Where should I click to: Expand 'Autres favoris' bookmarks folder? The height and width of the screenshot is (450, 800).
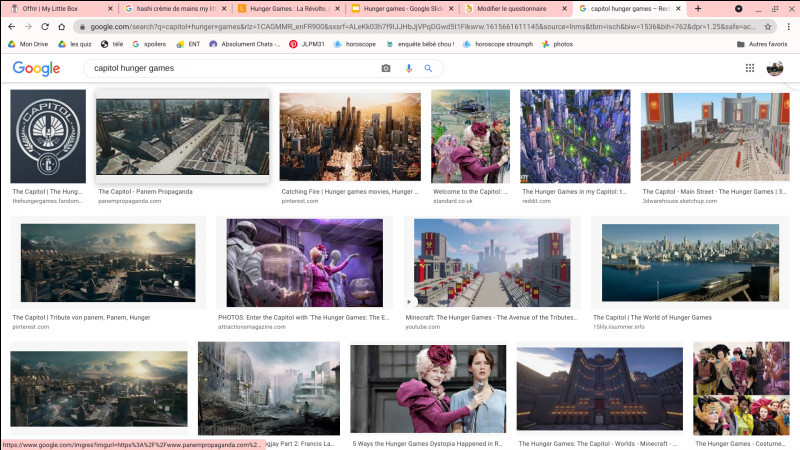point(762,44)
